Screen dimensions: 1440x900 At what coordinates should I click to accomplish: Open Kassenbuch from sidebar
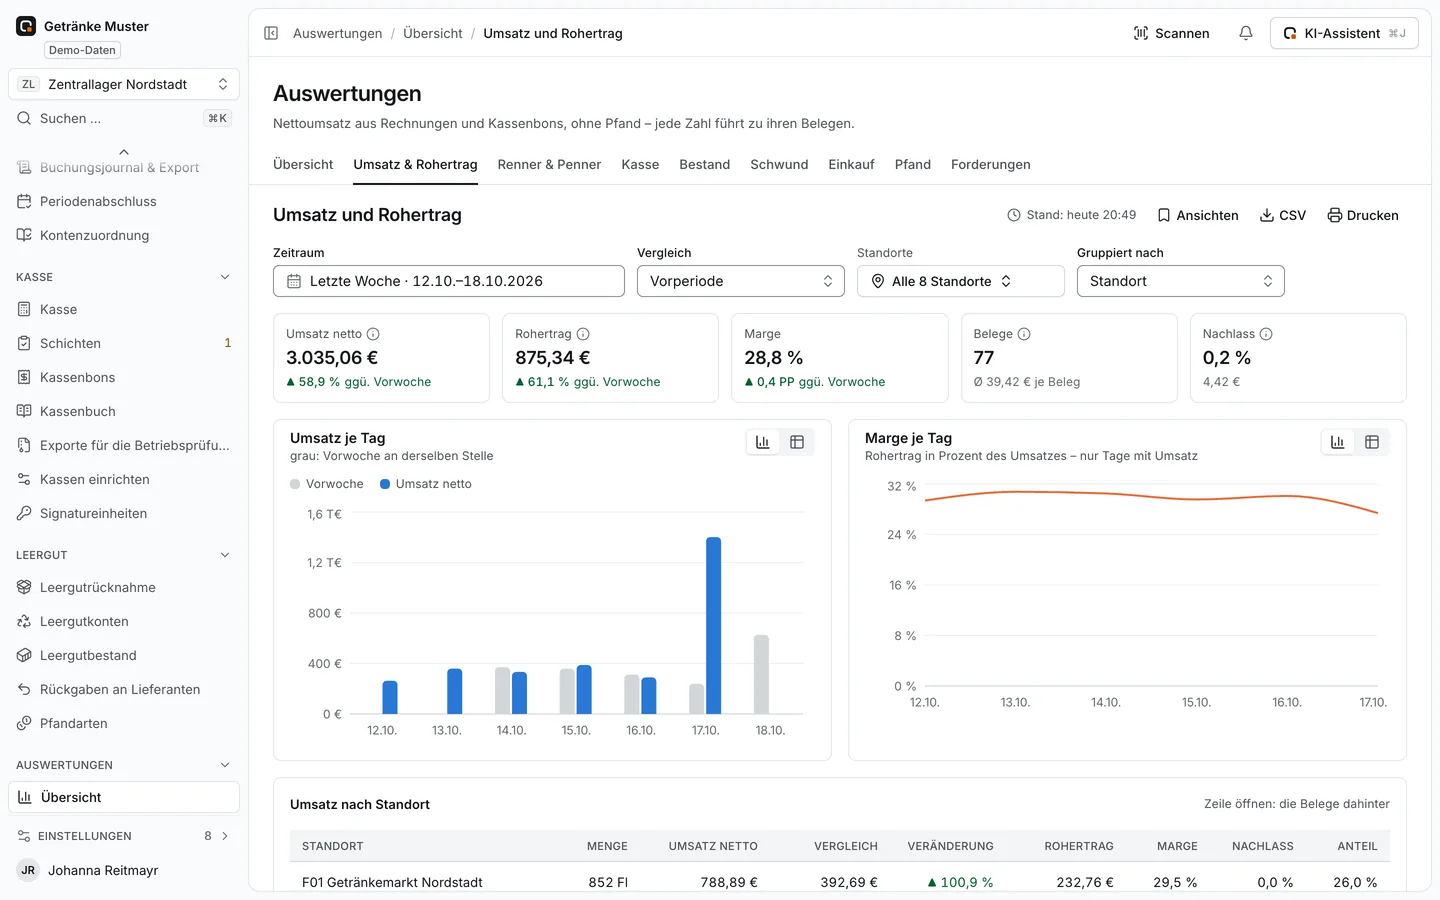(124, 411)
